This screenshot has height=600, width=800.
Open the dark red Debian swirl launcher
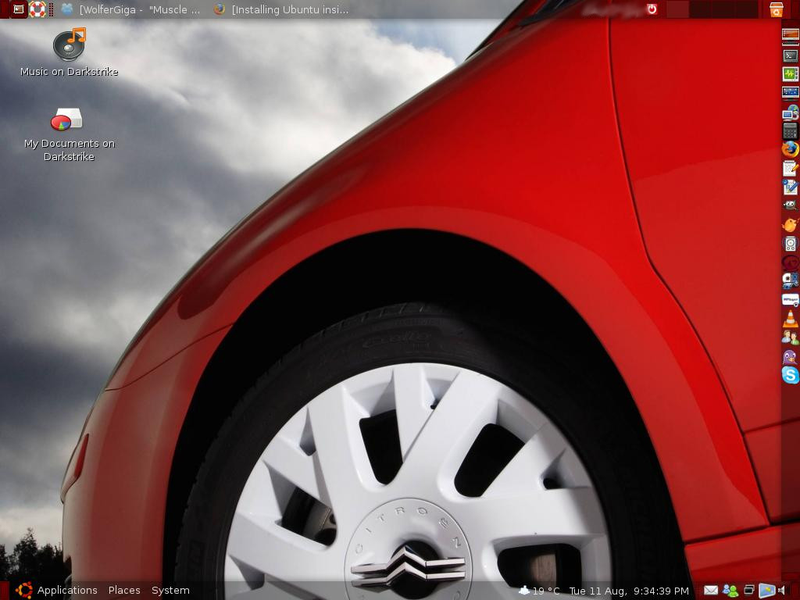click(x=790, y=262)
